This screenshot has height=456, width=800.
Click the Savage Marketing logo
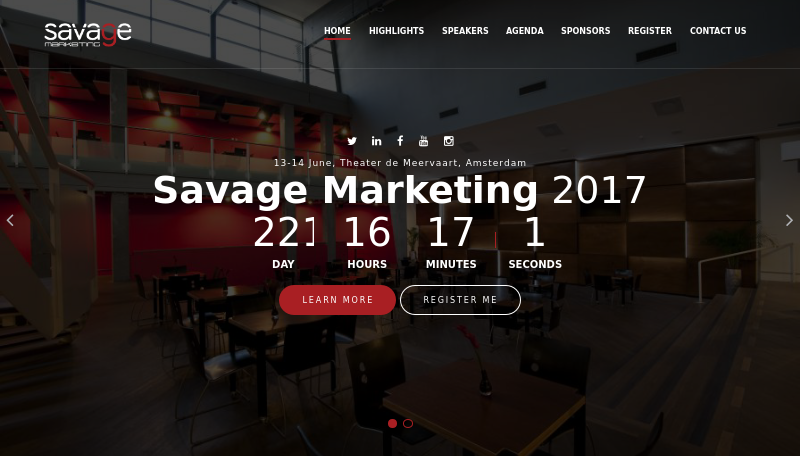[88, 35]
